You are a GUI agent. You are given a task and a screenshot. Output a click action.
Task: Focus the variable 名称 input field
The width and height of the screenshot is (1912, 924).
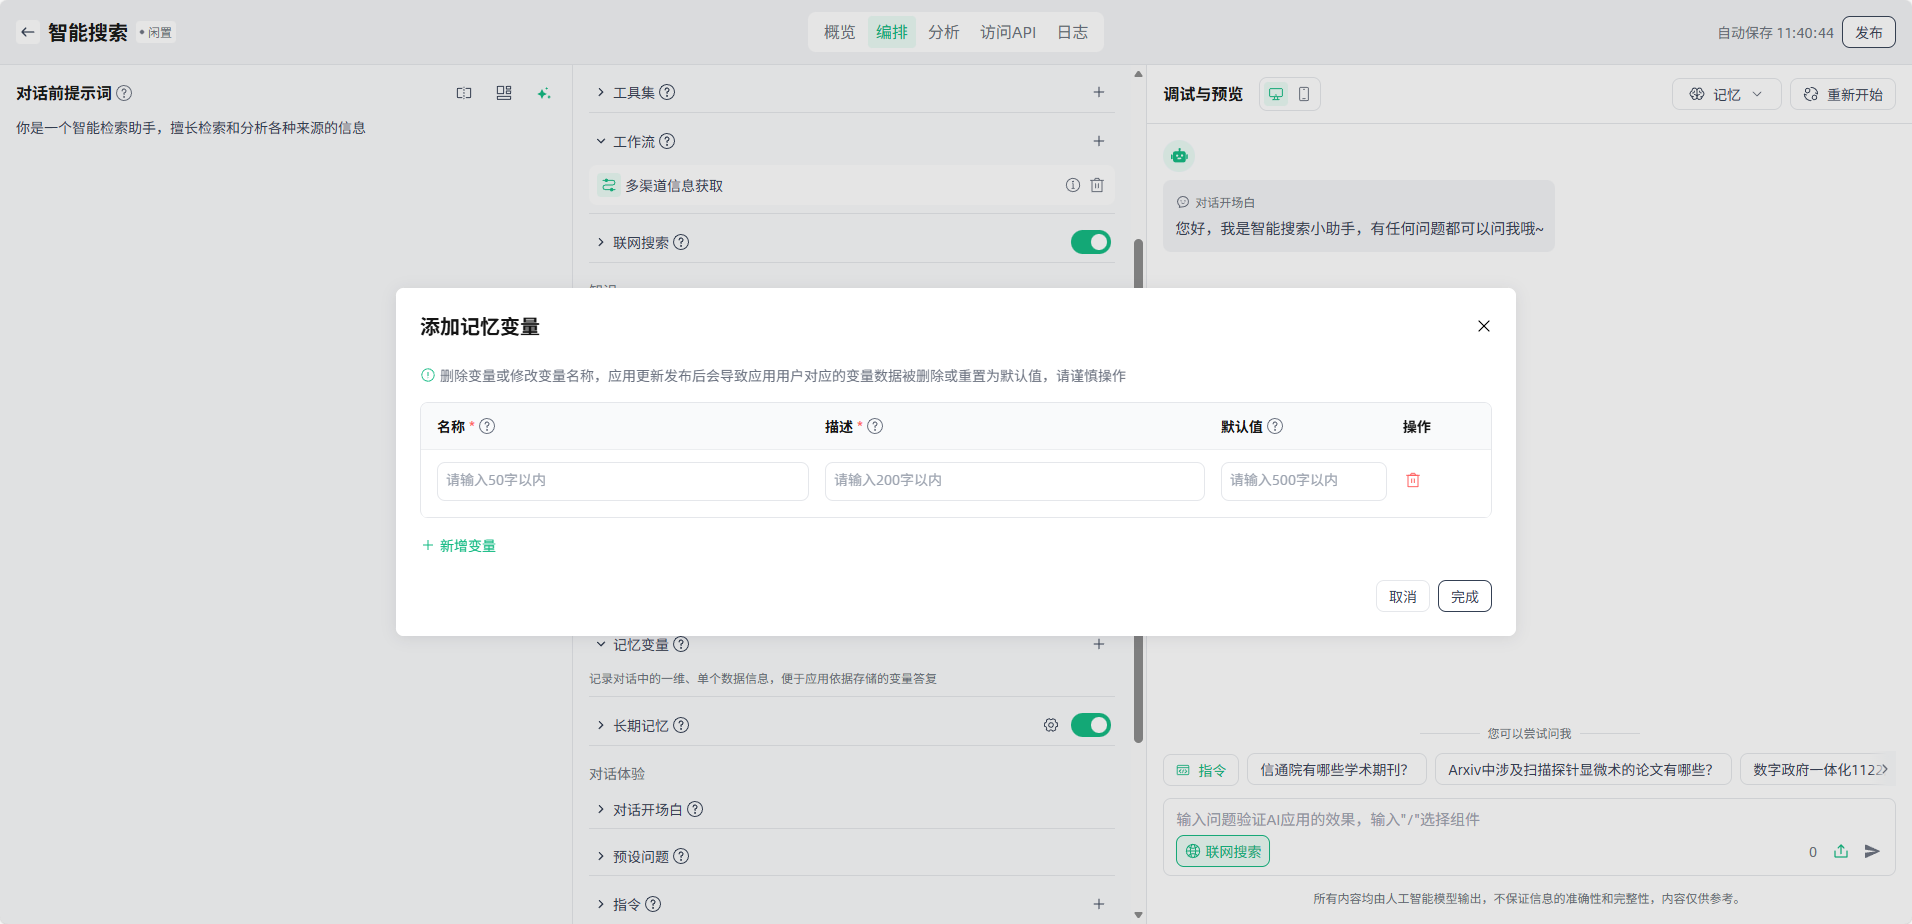(622, 480)
